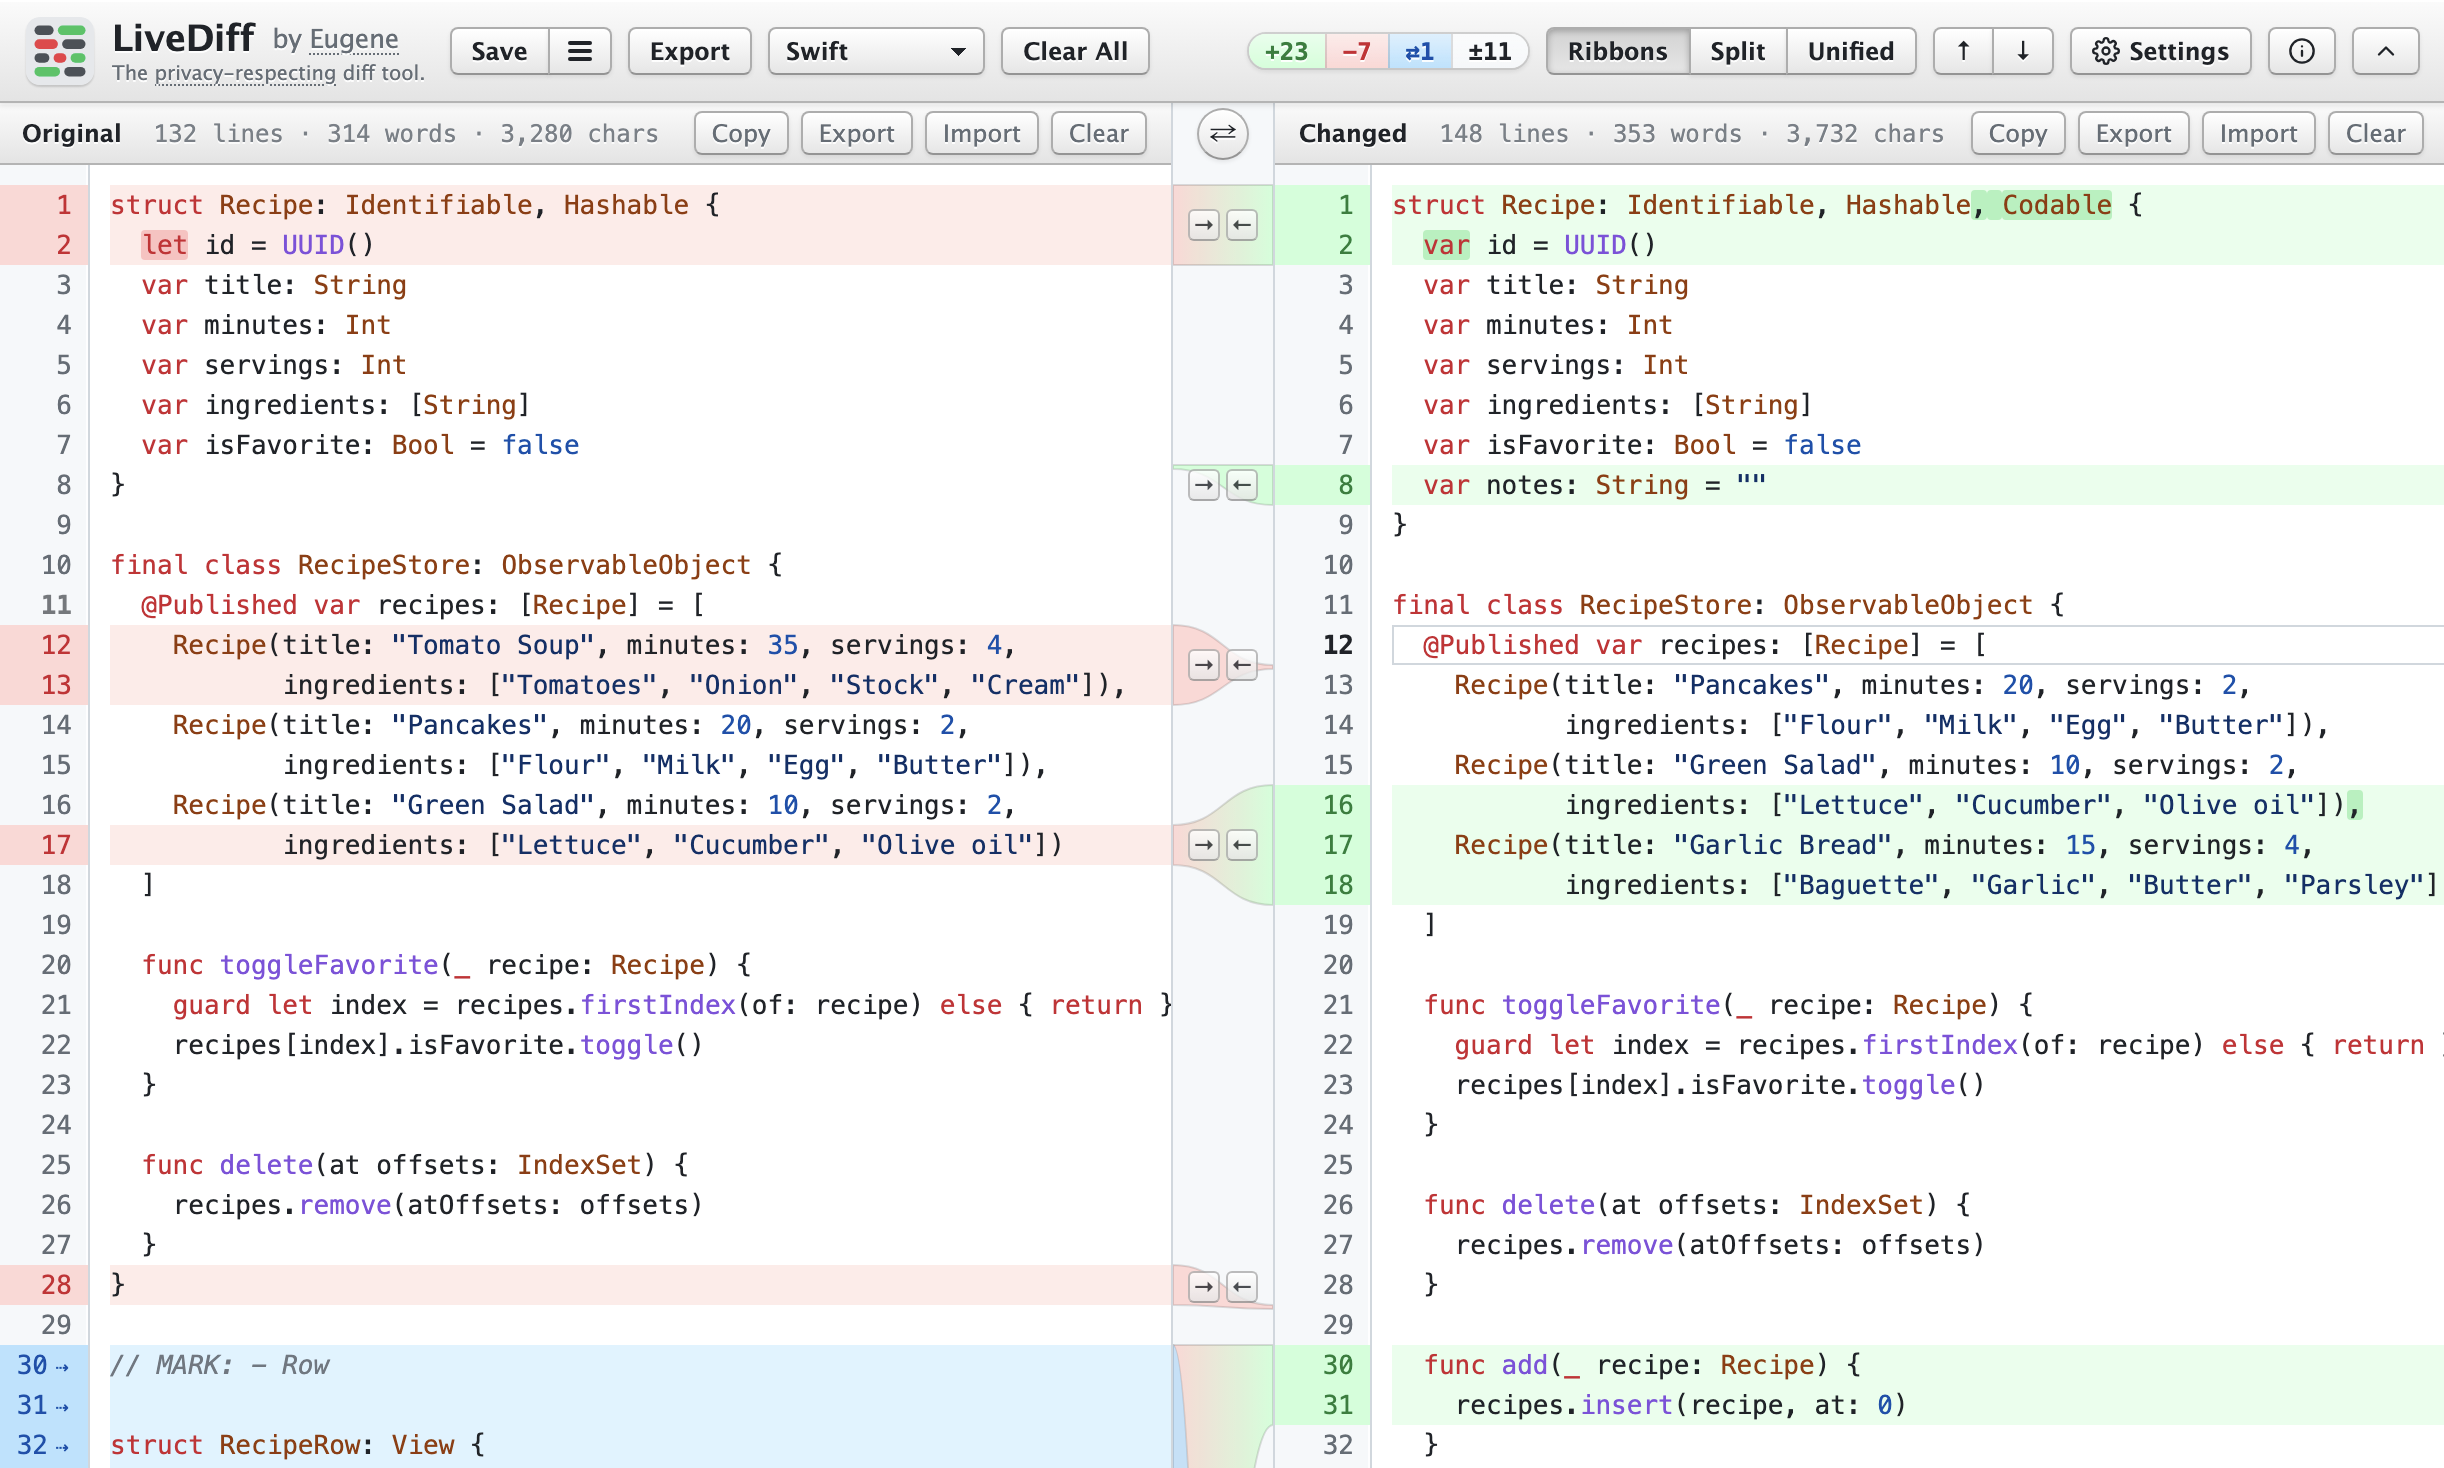Copy the Changed pane text
Viewport: 2444px width, 1468px height.
pos(2017,133)
